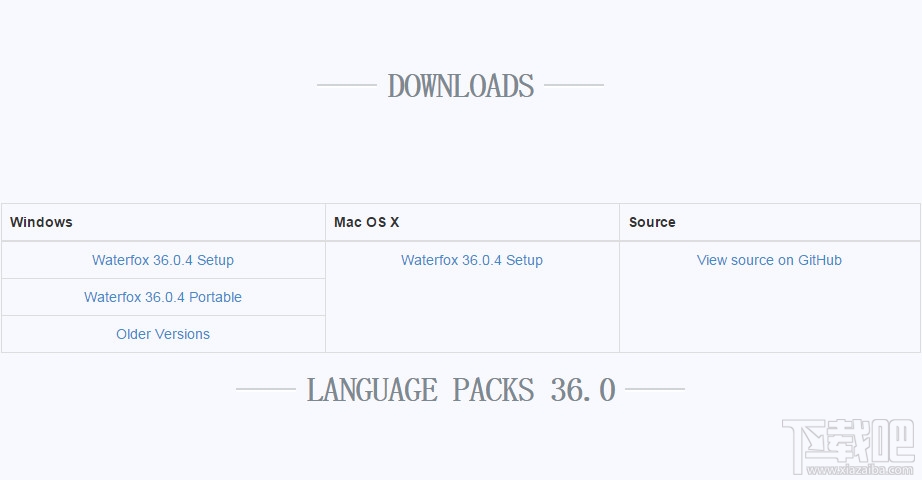This screenshot has width=922, height=480.
Task: Download Waterfox 36.0.4 Setup for Windows
Action: (x=163, y=260)
